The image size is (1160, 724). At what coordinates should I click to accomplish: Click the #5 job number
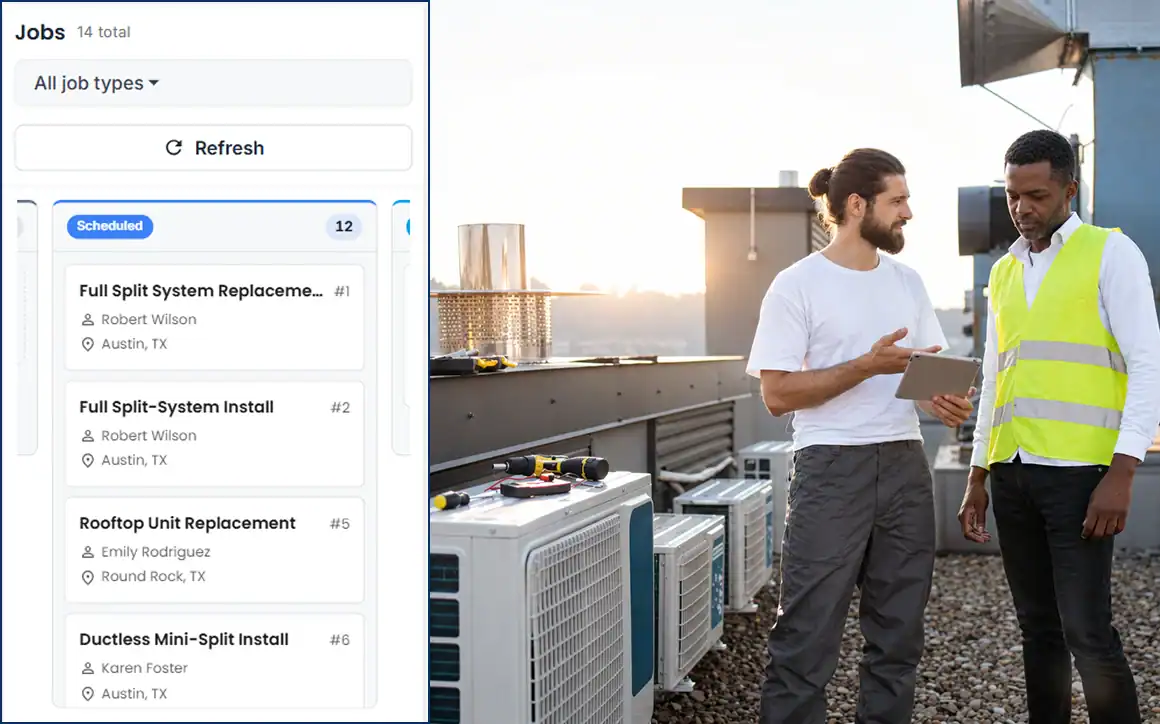coord(340,524)
